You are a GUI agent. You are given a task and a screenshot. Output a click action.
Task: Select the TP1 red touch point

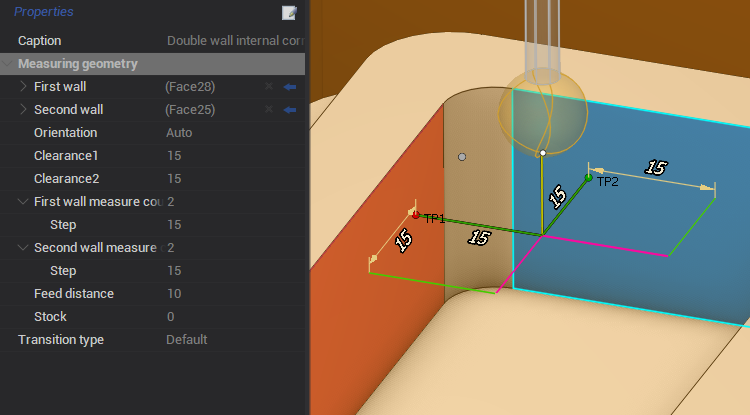point(416,214)
